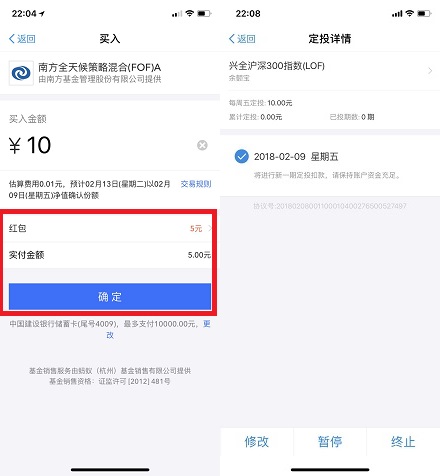440x476 pixels.
Task: Tap the 南方全天候策略混合(FOF)A fund title
Action: 99,67
